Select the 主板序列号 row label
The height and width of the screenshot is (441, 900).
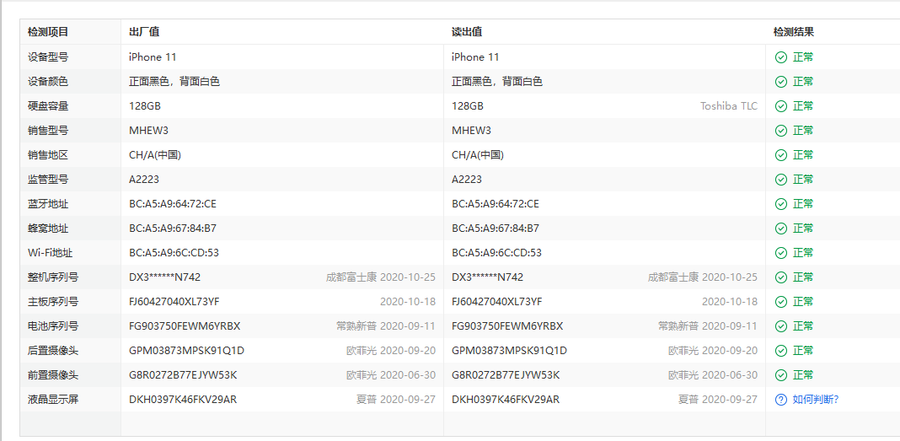tap(53, 301)
